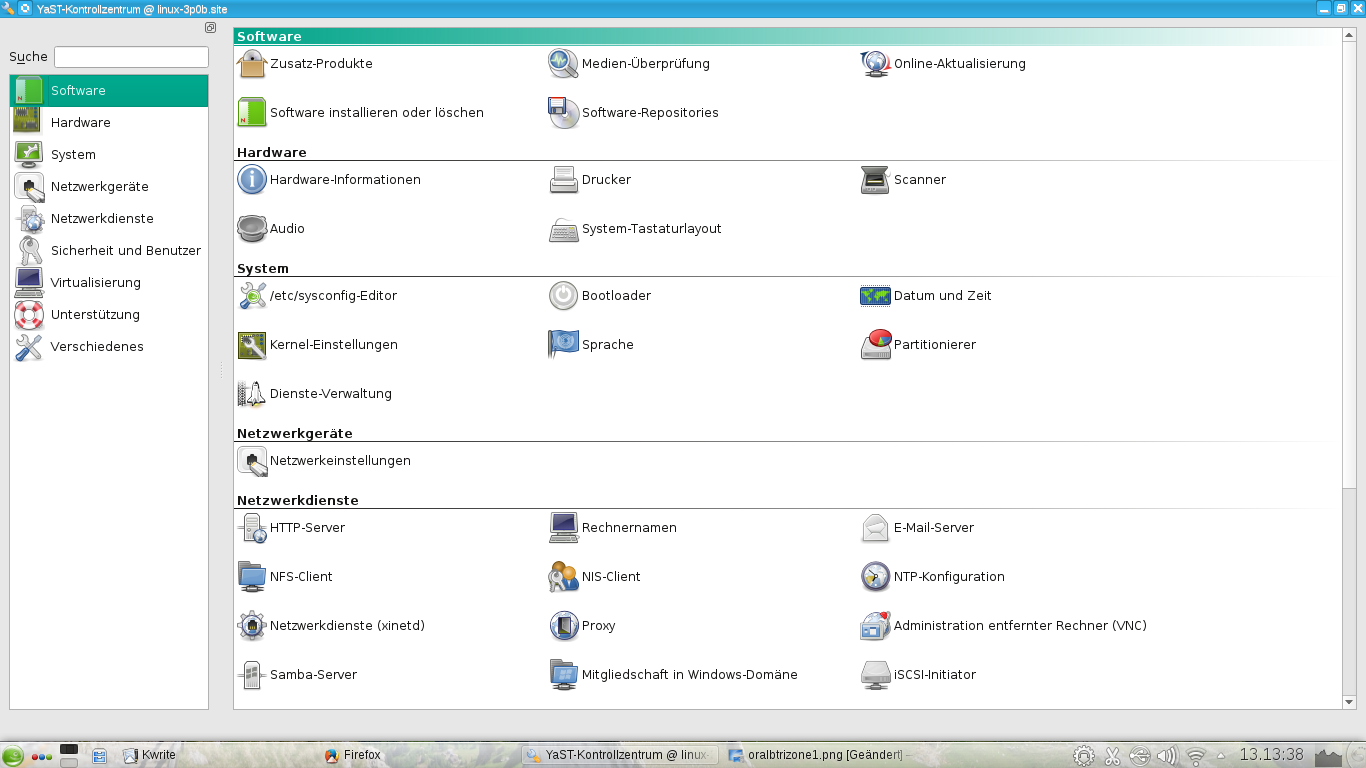Open the Zusatz-Produkte module icon
This screenshot has width=1366, height=768.
point(252,64)
